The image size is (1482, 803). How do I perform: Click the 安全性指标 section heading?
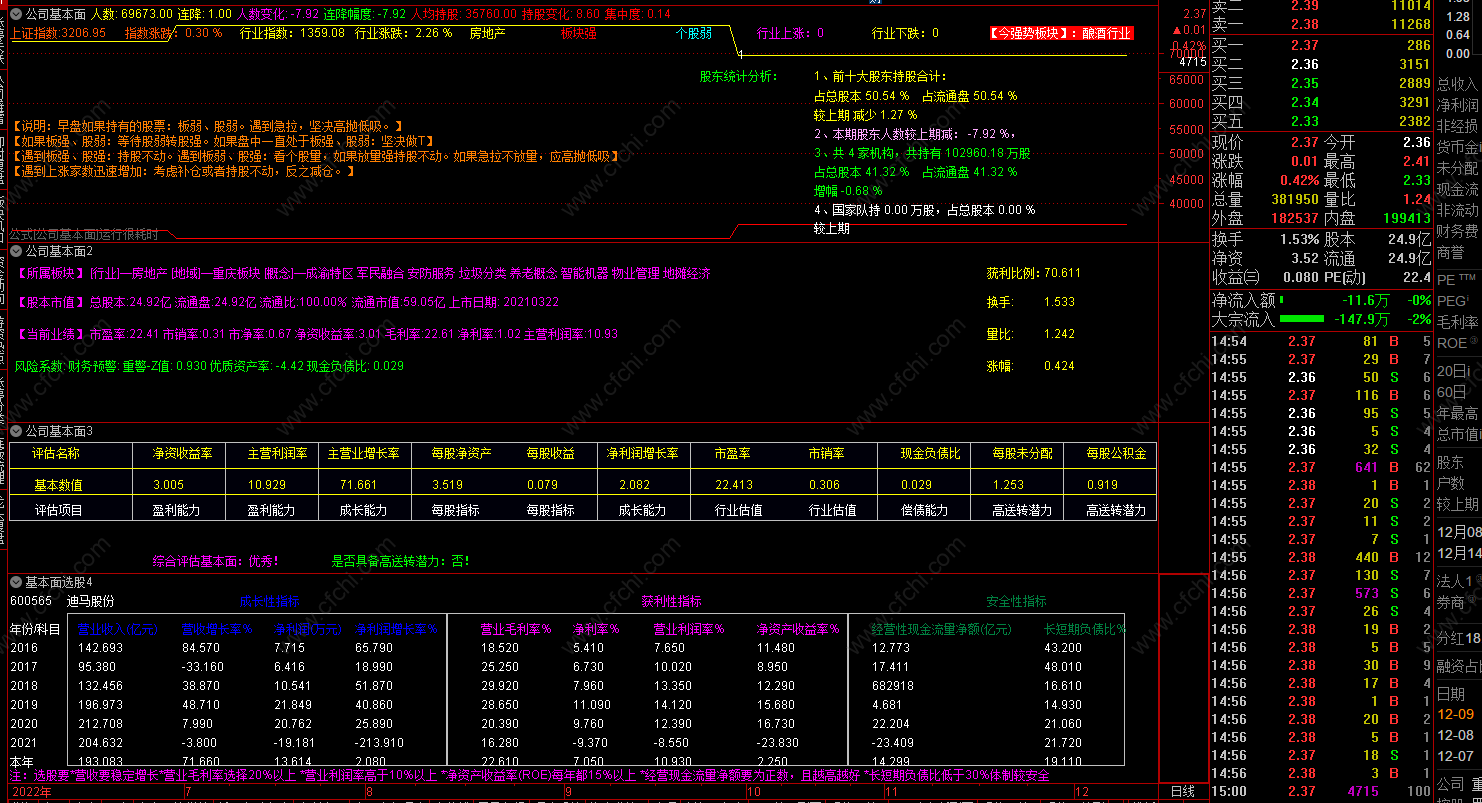[1016, 601]
